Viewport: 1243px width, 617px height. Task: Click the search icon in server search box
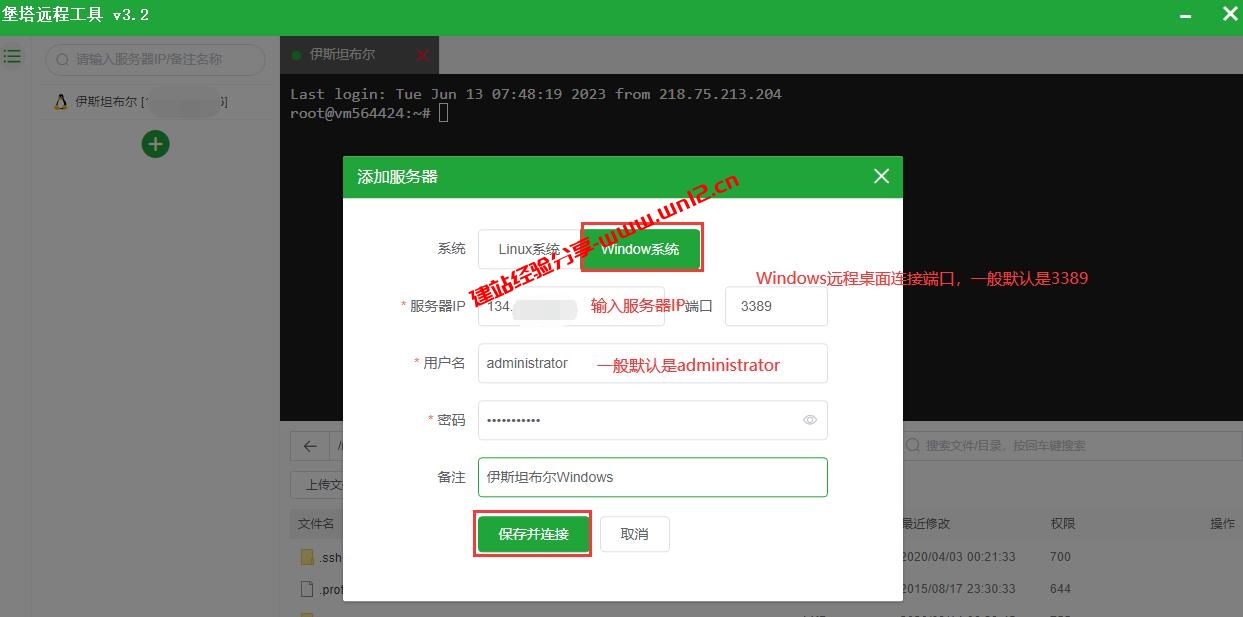pyautogui.click(x=62, y=60)
